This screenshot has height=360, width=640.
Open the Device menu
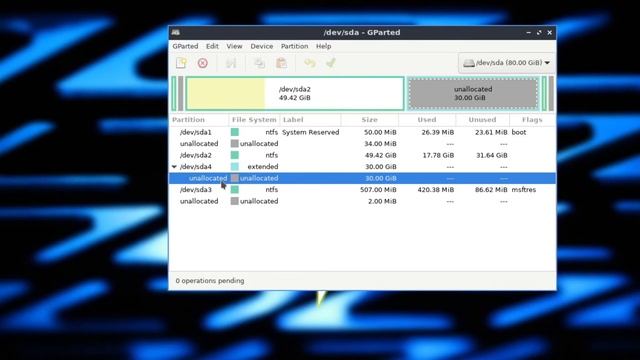pos(262,46)
